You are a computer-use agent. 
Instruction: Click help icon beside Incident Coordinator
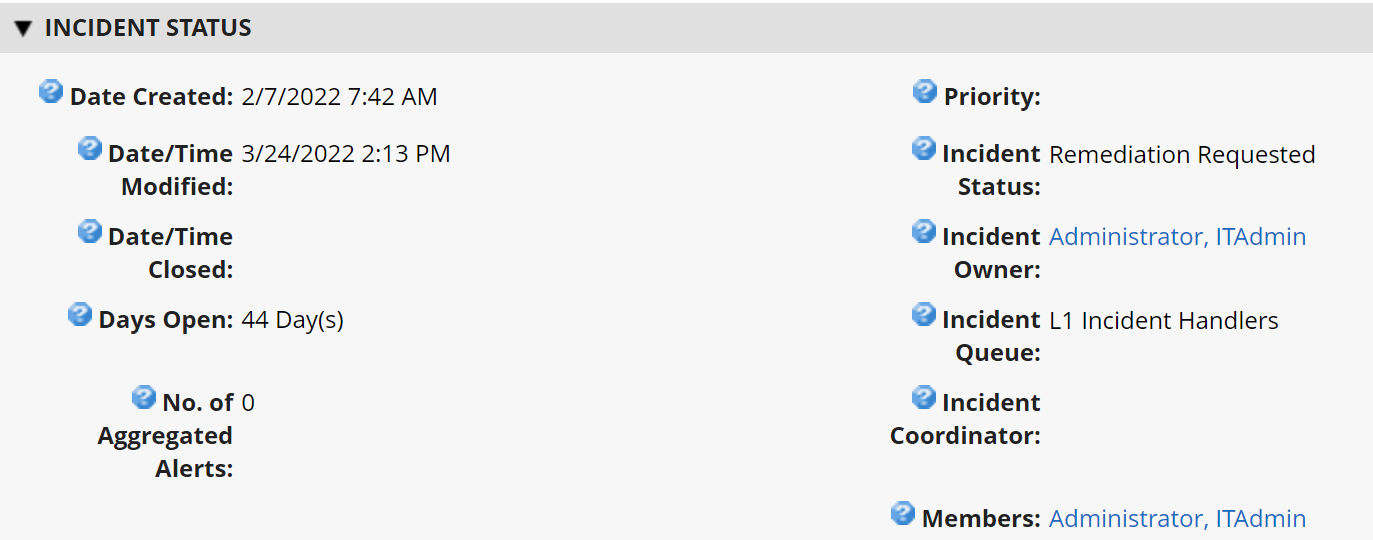tap(924, 398)
